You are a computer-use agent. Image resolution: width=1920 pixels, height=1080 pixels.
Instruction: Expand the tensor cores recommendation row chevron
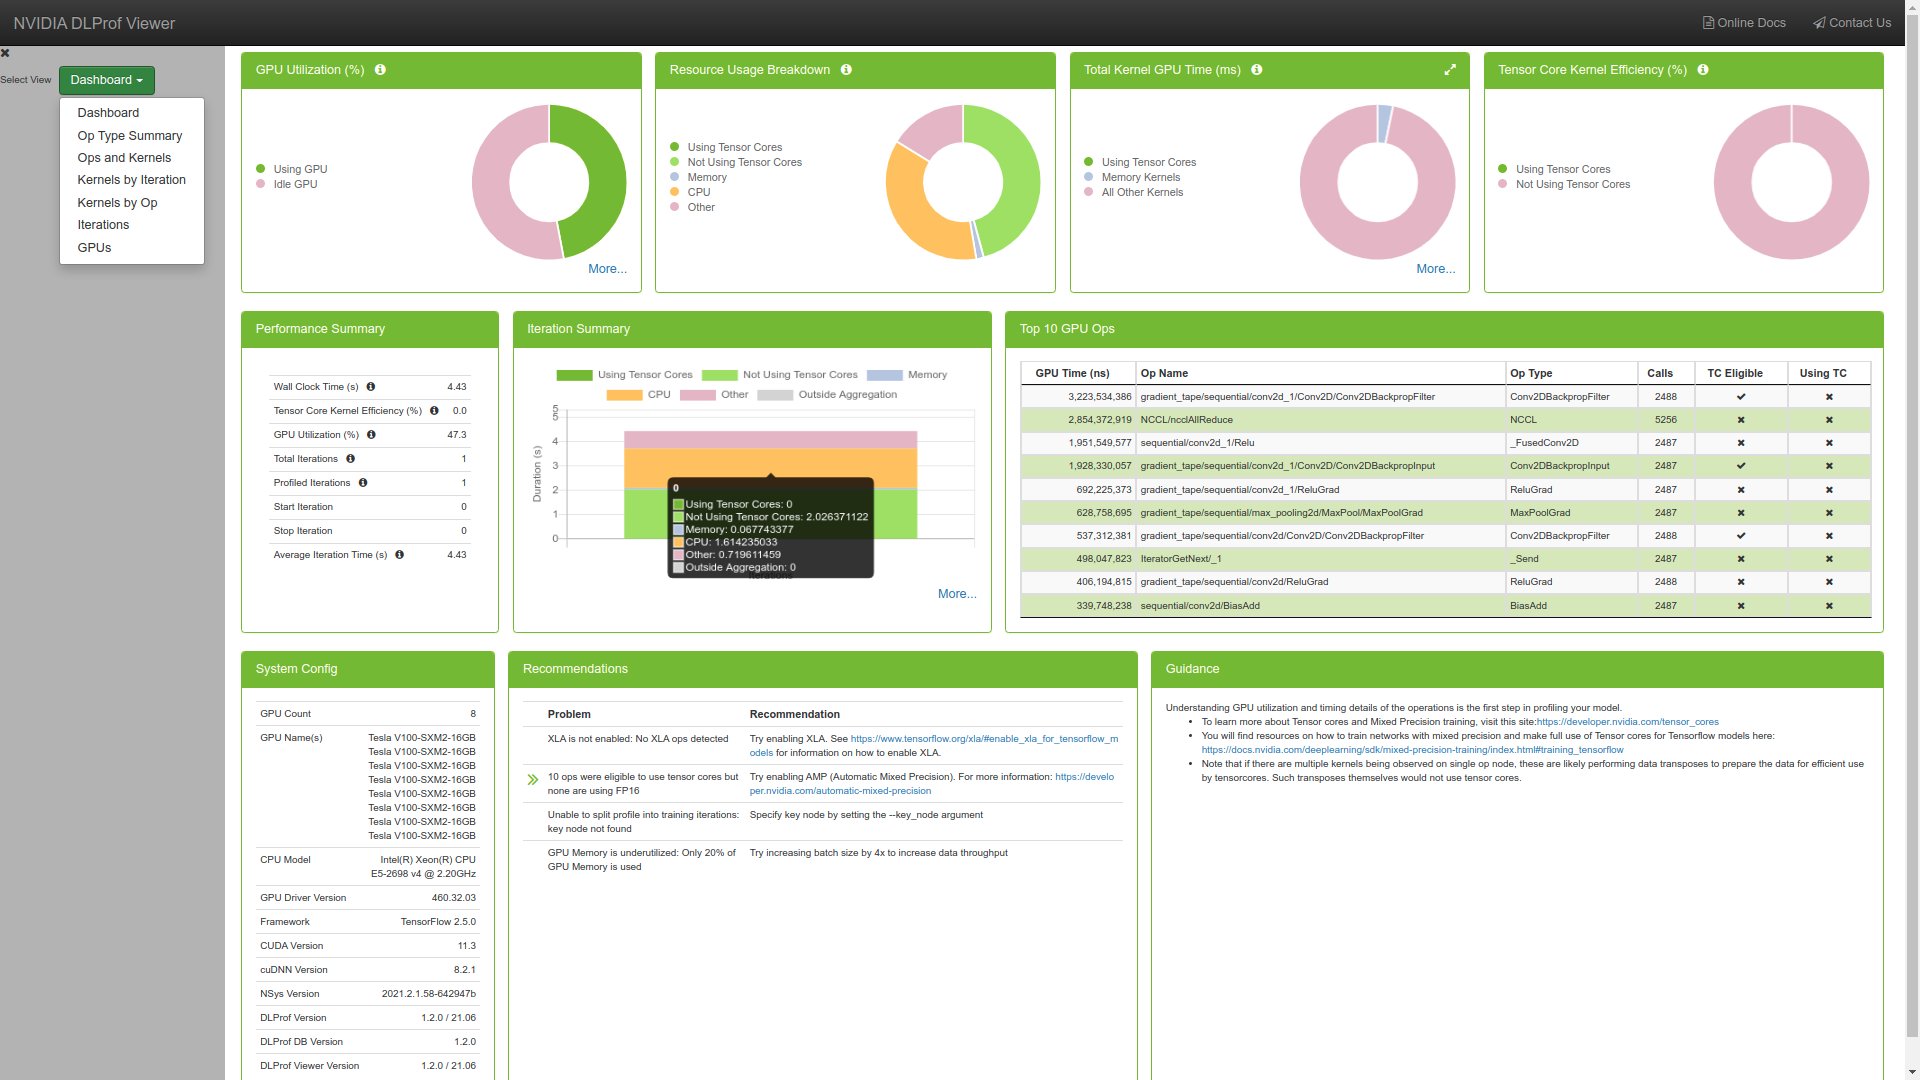(533, 780)
